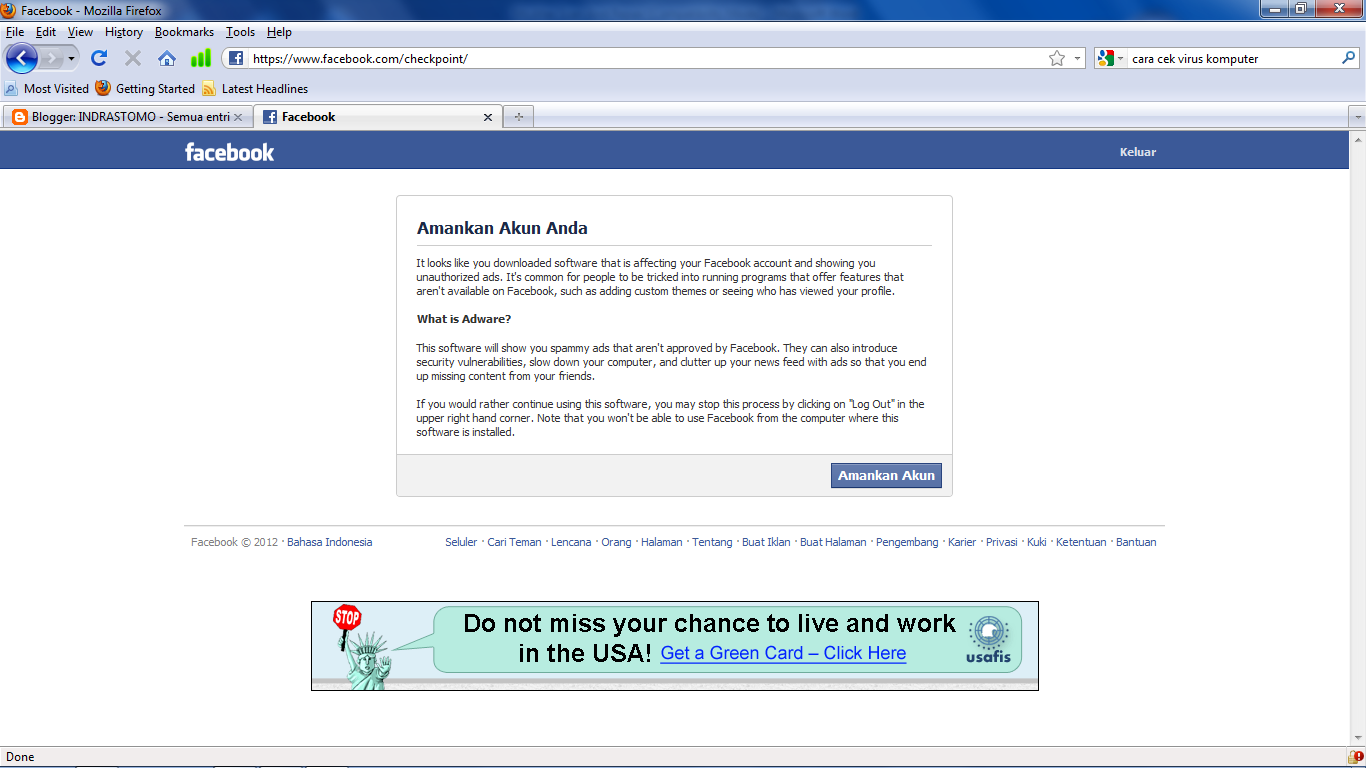This screenshot has height=768, width=1366.
Task: Open the address bar history dropdown
Action: (1077, 59)
